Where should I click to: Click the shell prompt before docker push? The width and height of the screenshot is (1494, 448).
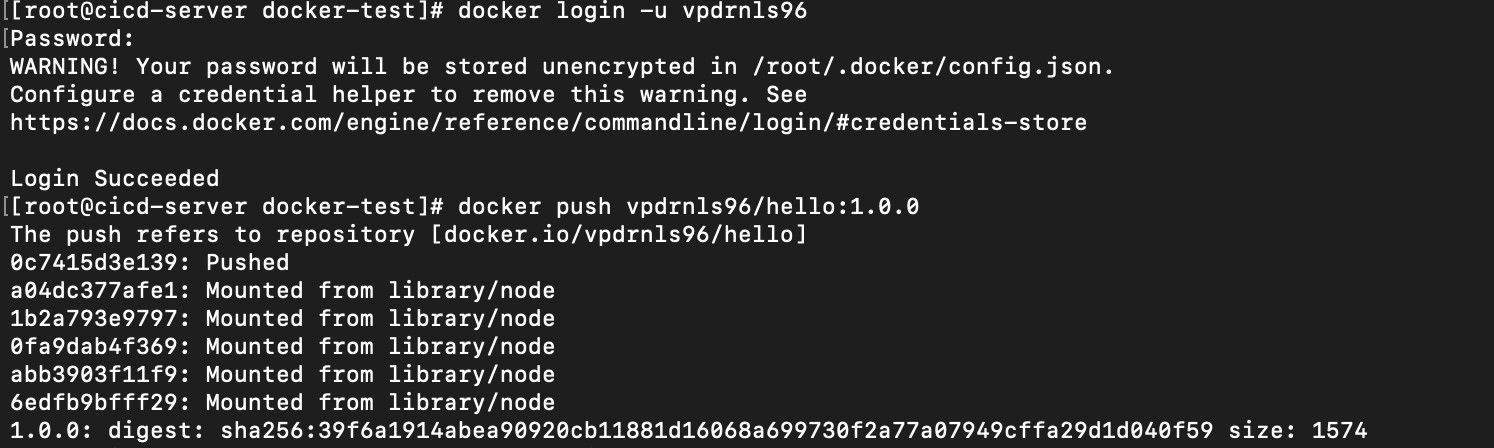click(227, 207)
